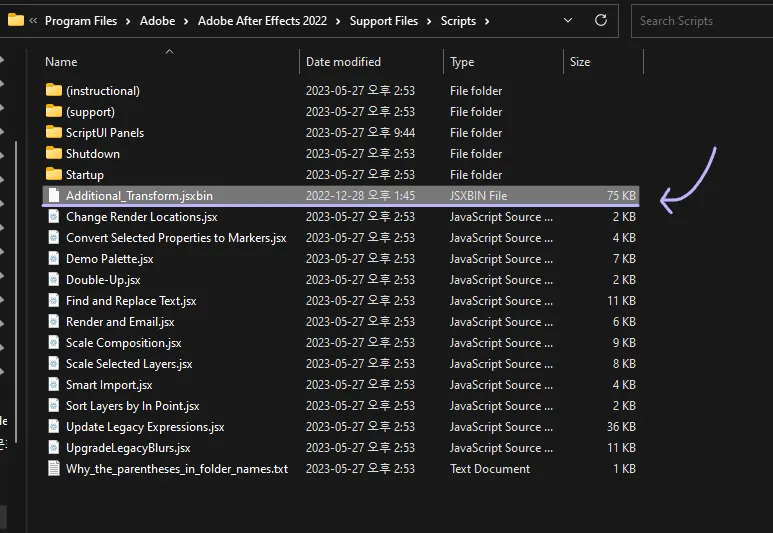
Task: Click the Scale Composition.jsx file icon
Action: tap(54, 342)
